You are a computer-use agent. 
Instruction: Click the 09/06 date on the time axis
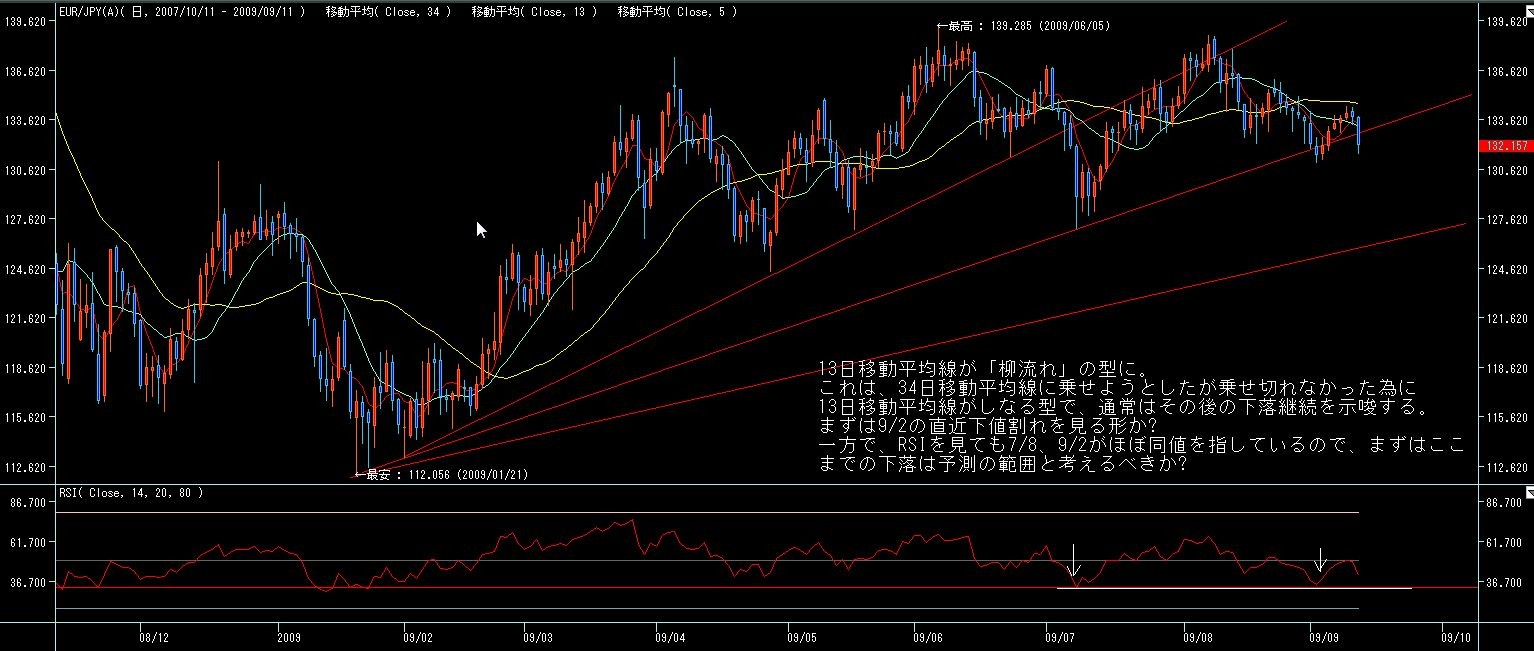(x=928, y=636)
